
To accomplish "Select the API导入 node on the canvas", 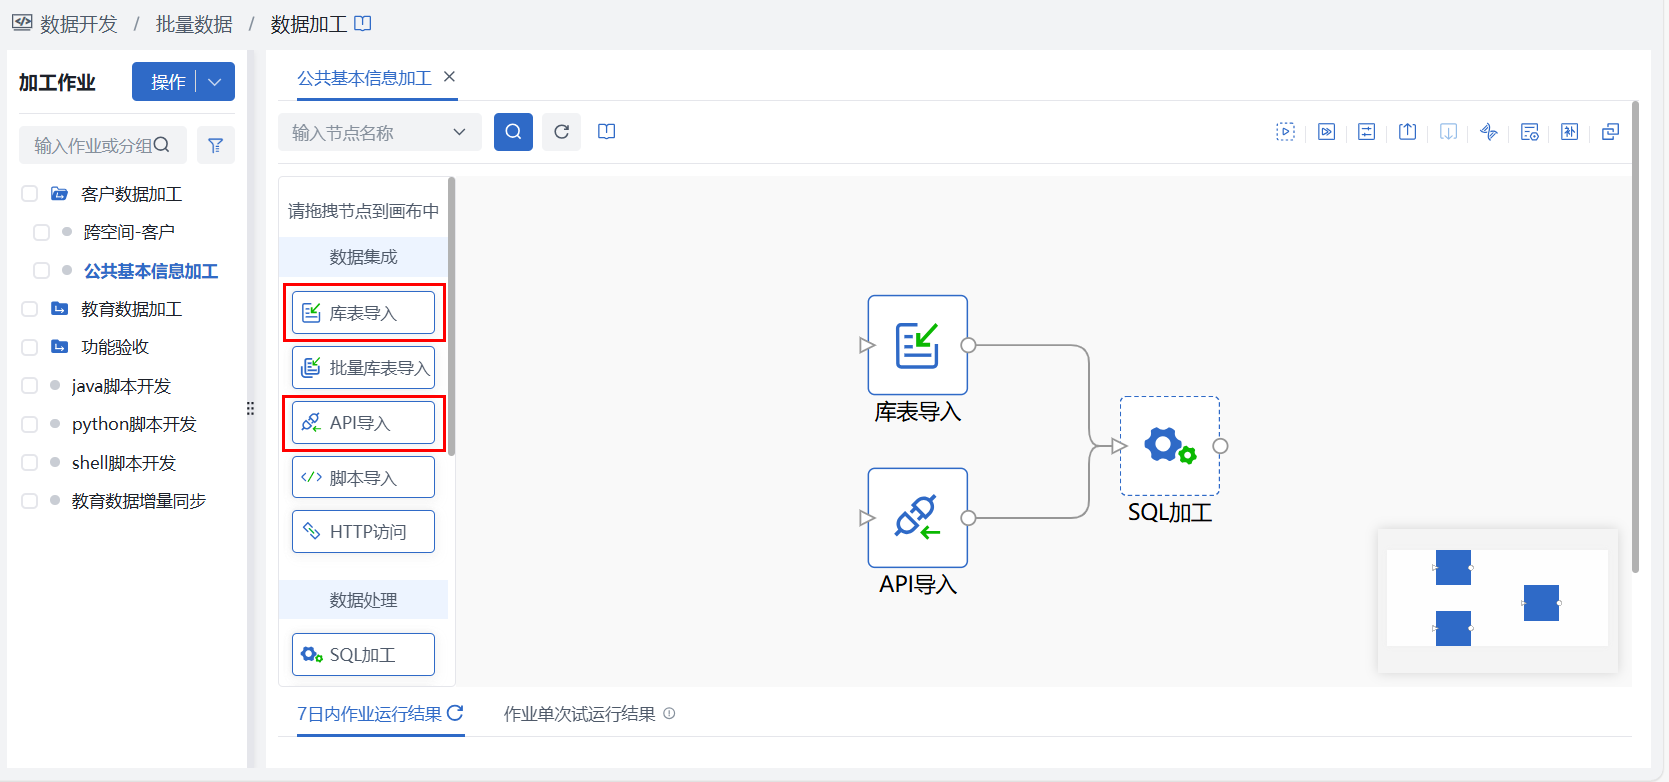I will click(x=917, y=518).
